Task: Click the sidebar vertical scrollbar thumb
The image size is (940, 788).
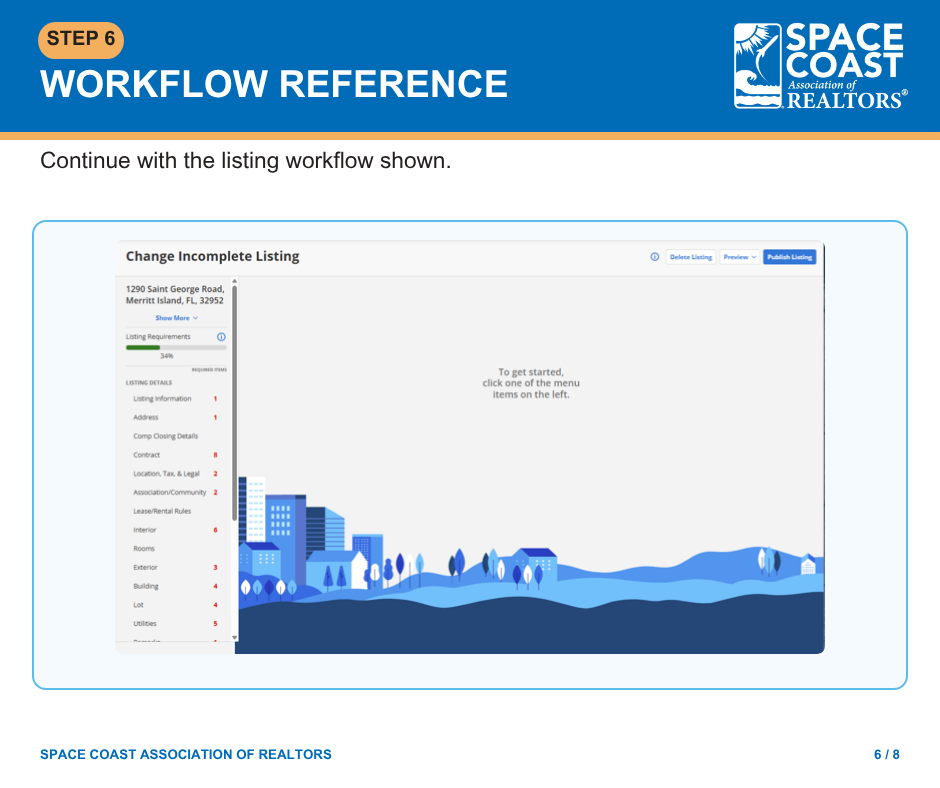Action: (x=234, y=402)
